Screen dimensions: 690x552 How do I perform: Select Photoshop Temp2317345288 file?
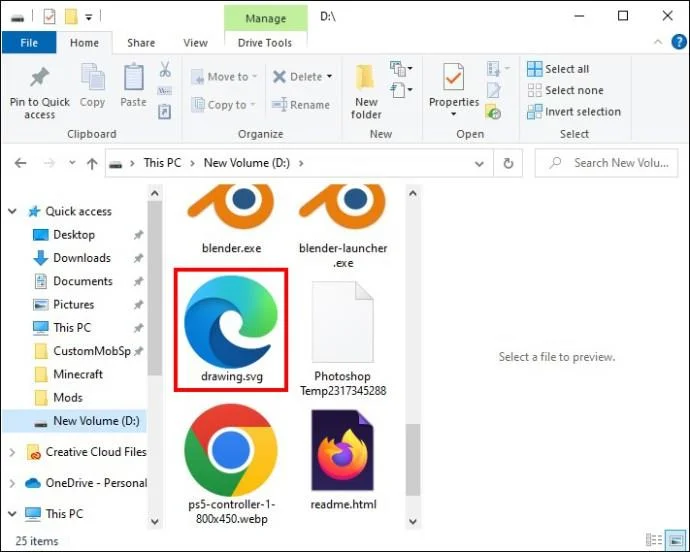point(343,339)
